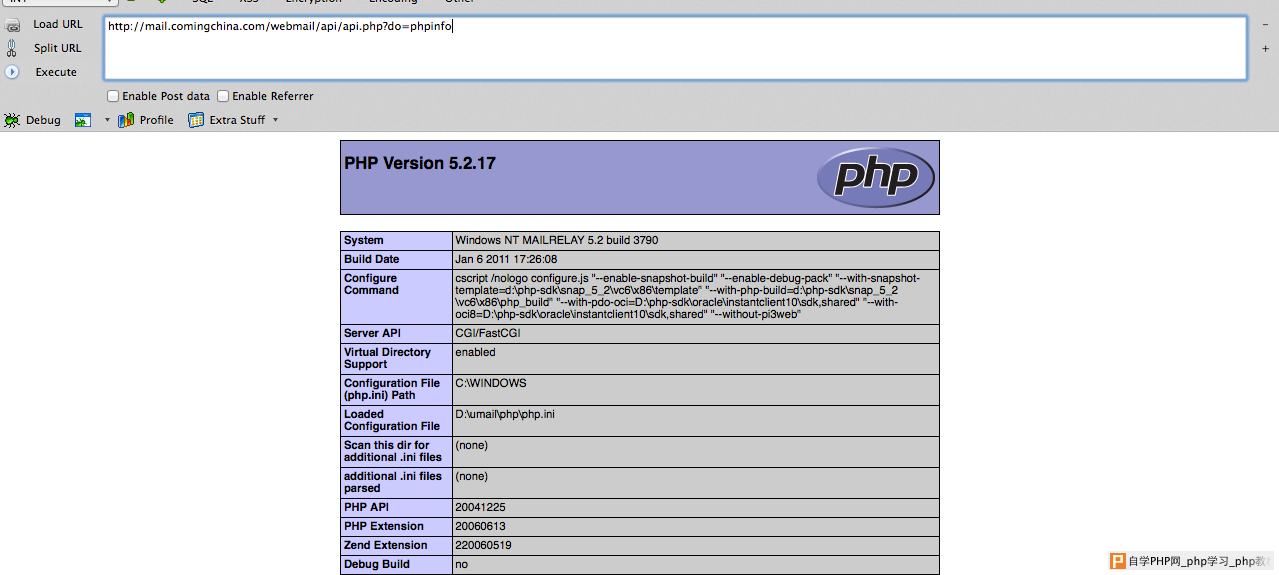Click the Profile chart icon
This screenshot has height=575, width=1279.
click(126, 120)
